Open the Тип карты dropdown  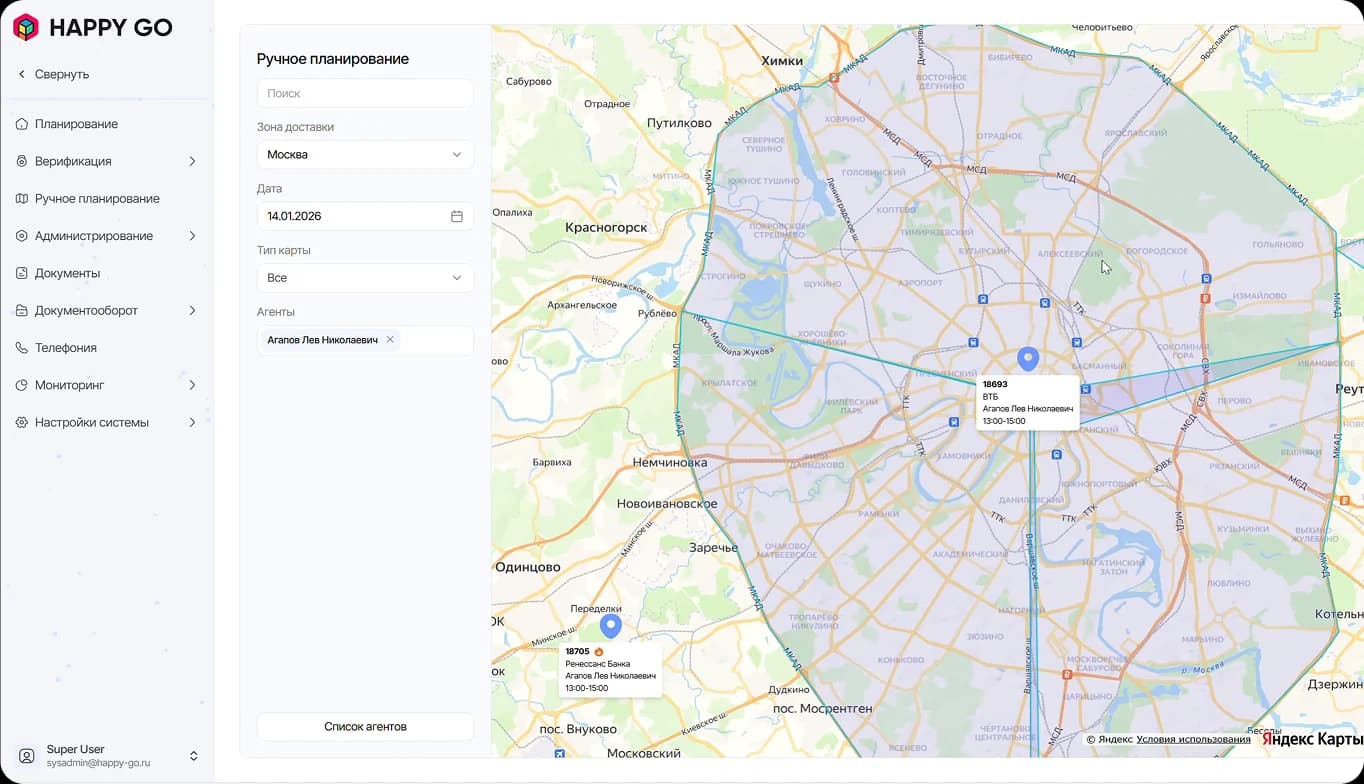tap(365, 278)
